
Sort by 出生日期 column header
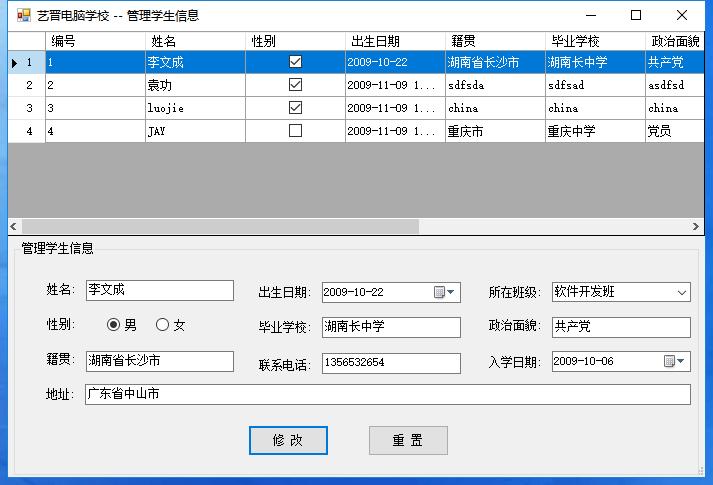[396, 41]
